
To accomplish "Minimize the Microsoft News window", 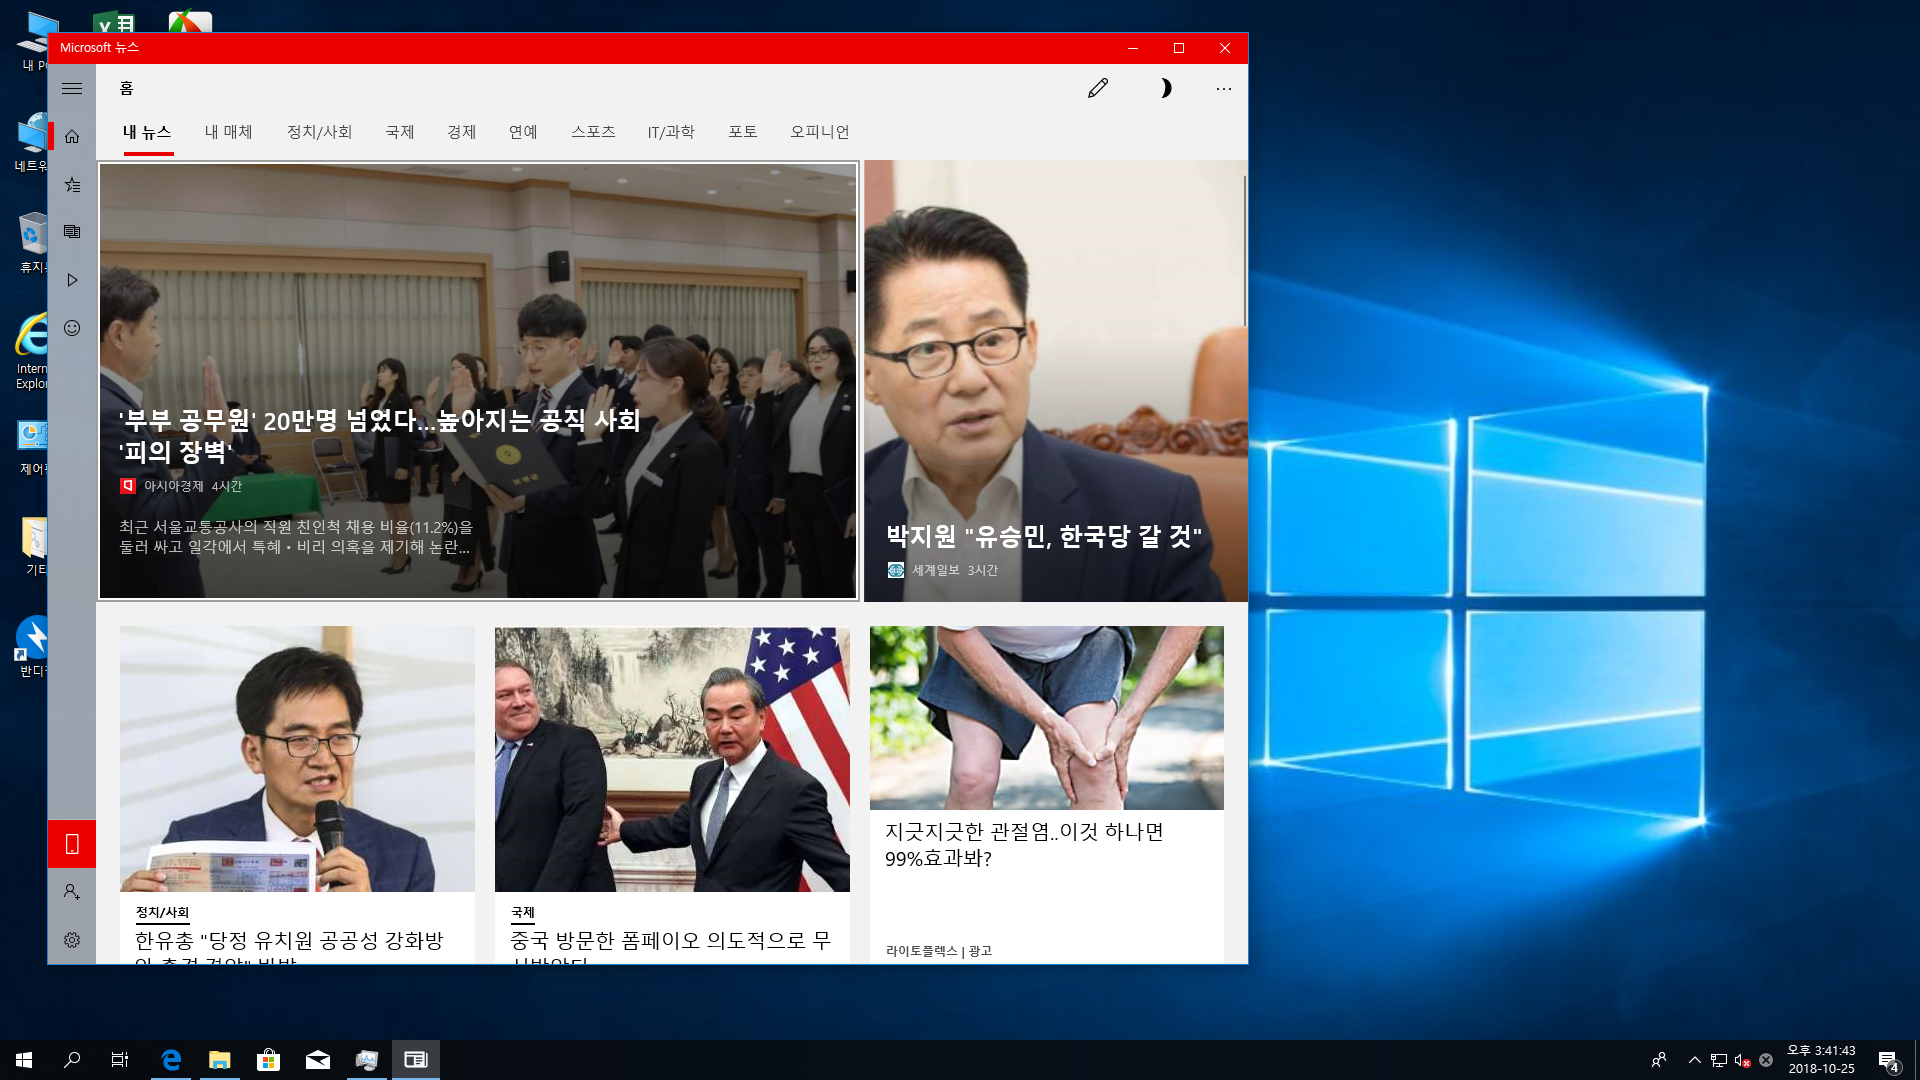I will 1133,48.
